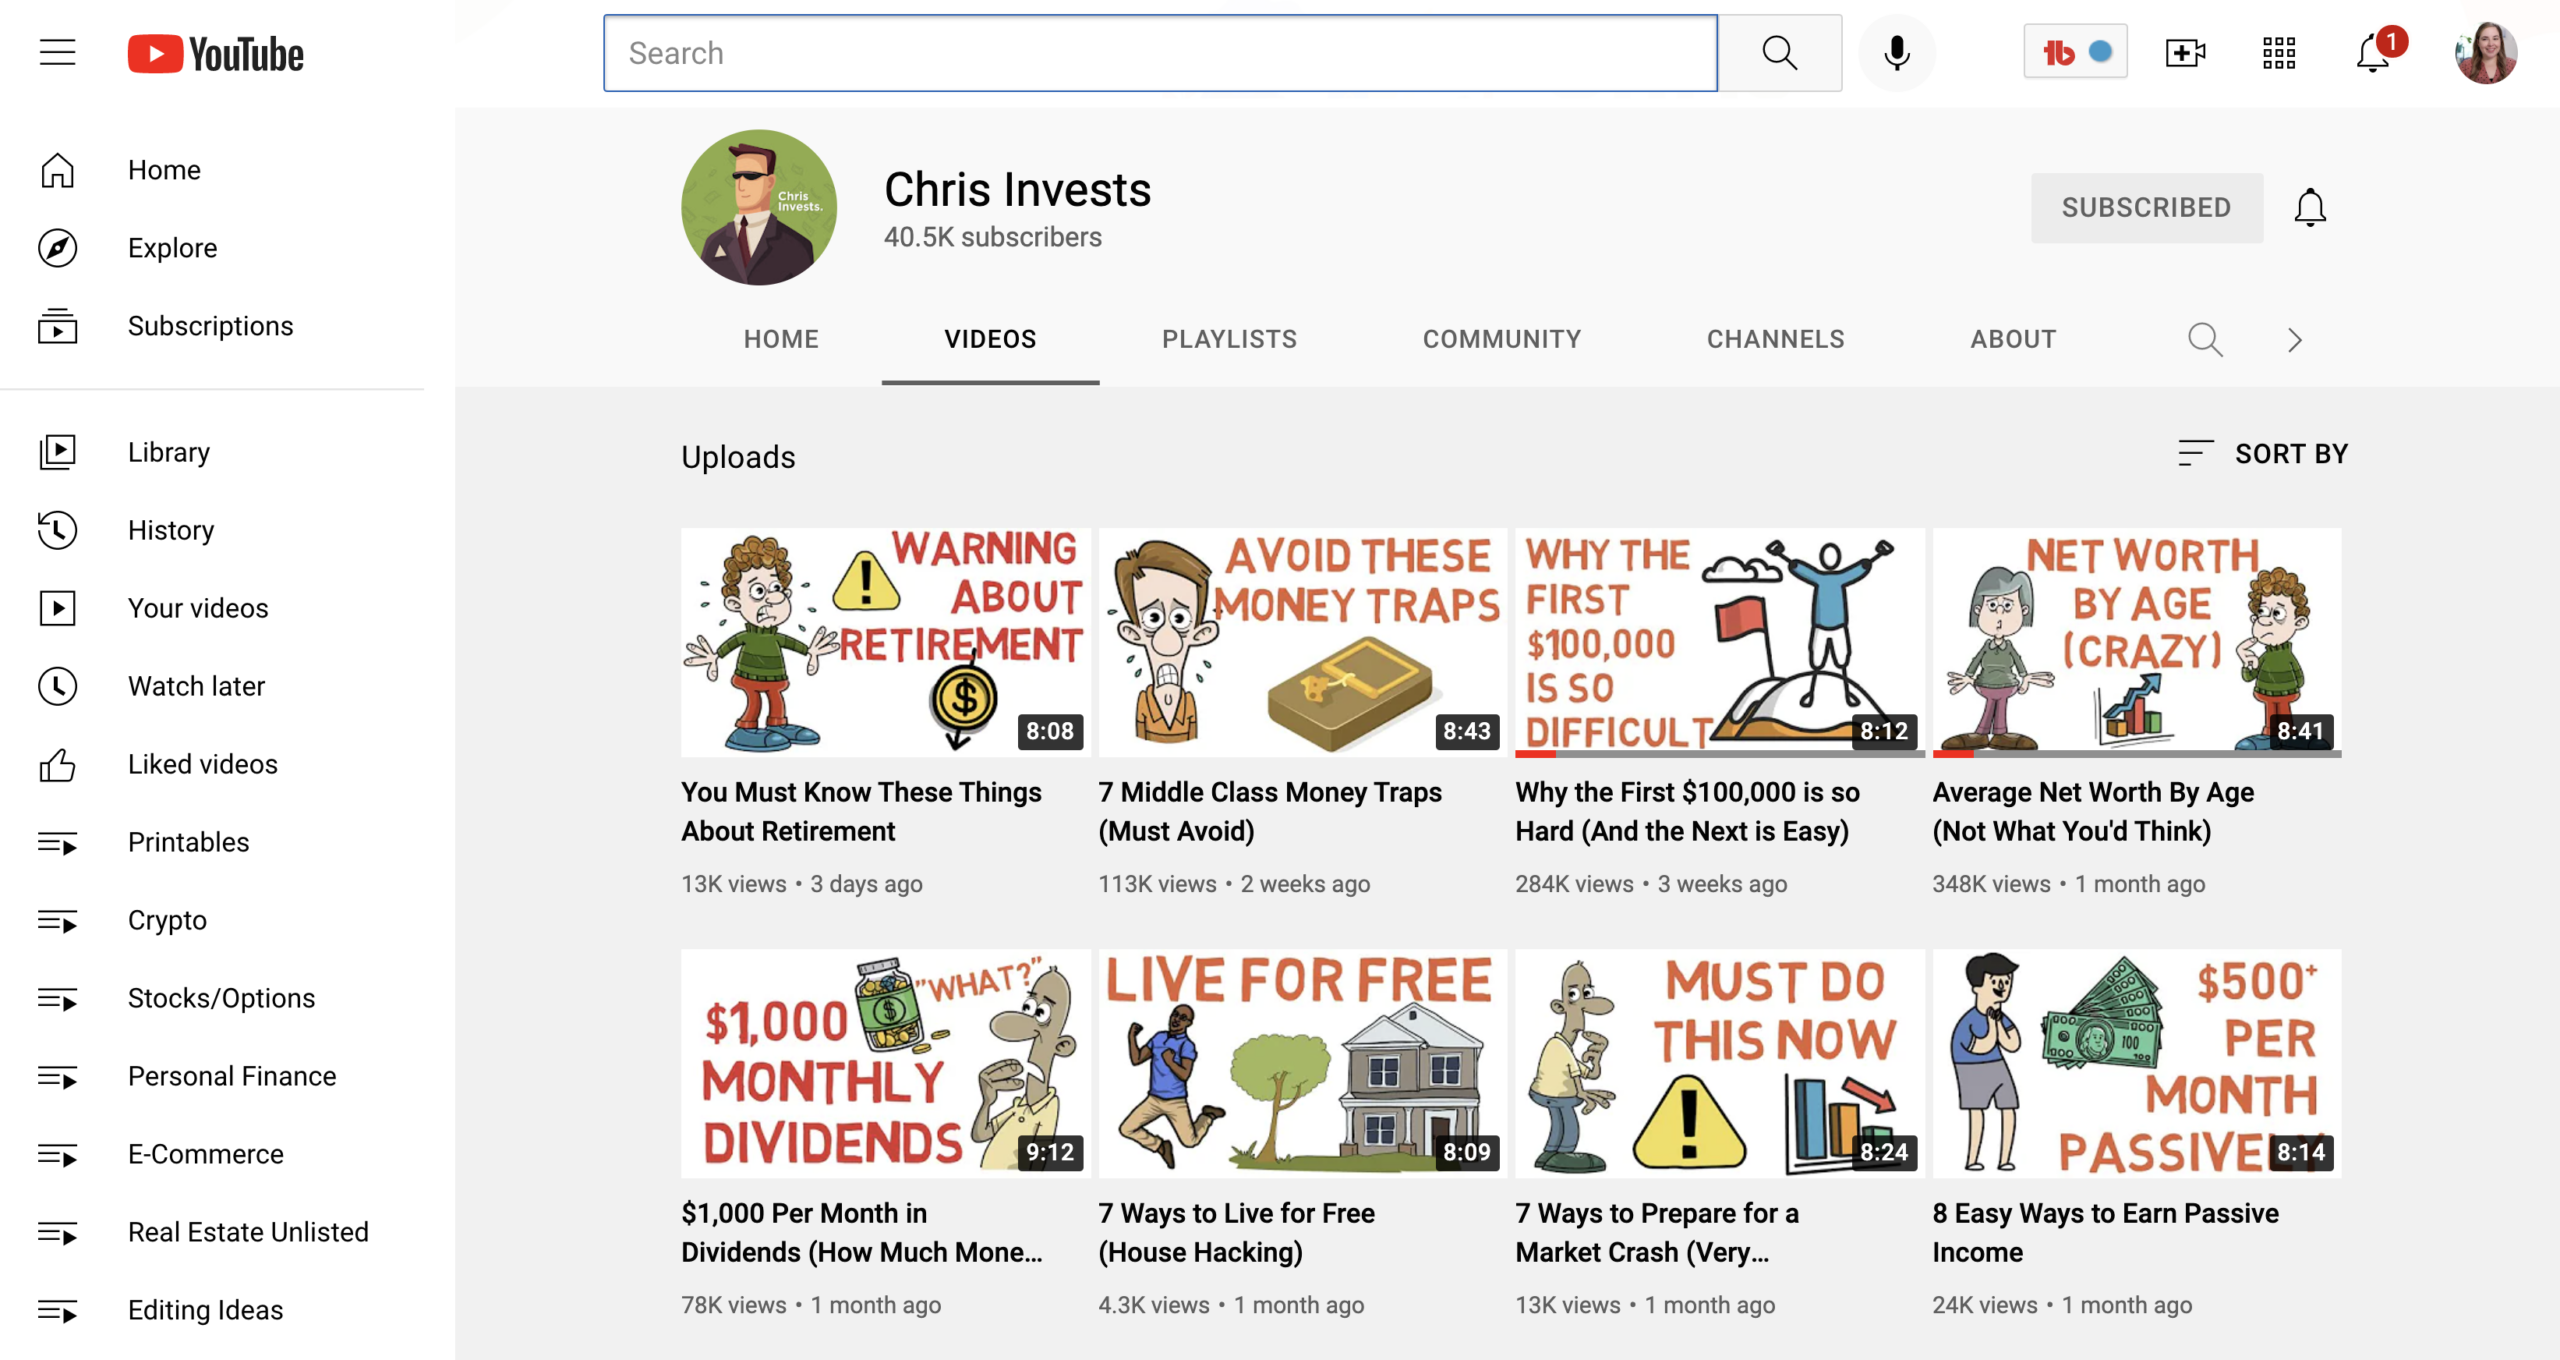The width and height of the screenshot is (2560, 1360).
Task: Open the Create video camera icon
Action: (x=2186, y=53)
